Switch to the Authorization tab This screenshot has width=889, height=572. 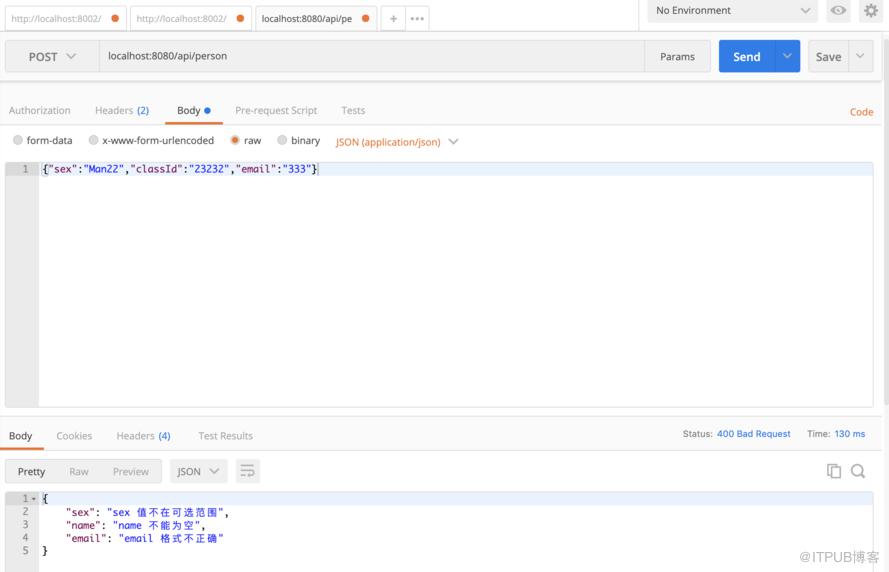pos(40,111)
